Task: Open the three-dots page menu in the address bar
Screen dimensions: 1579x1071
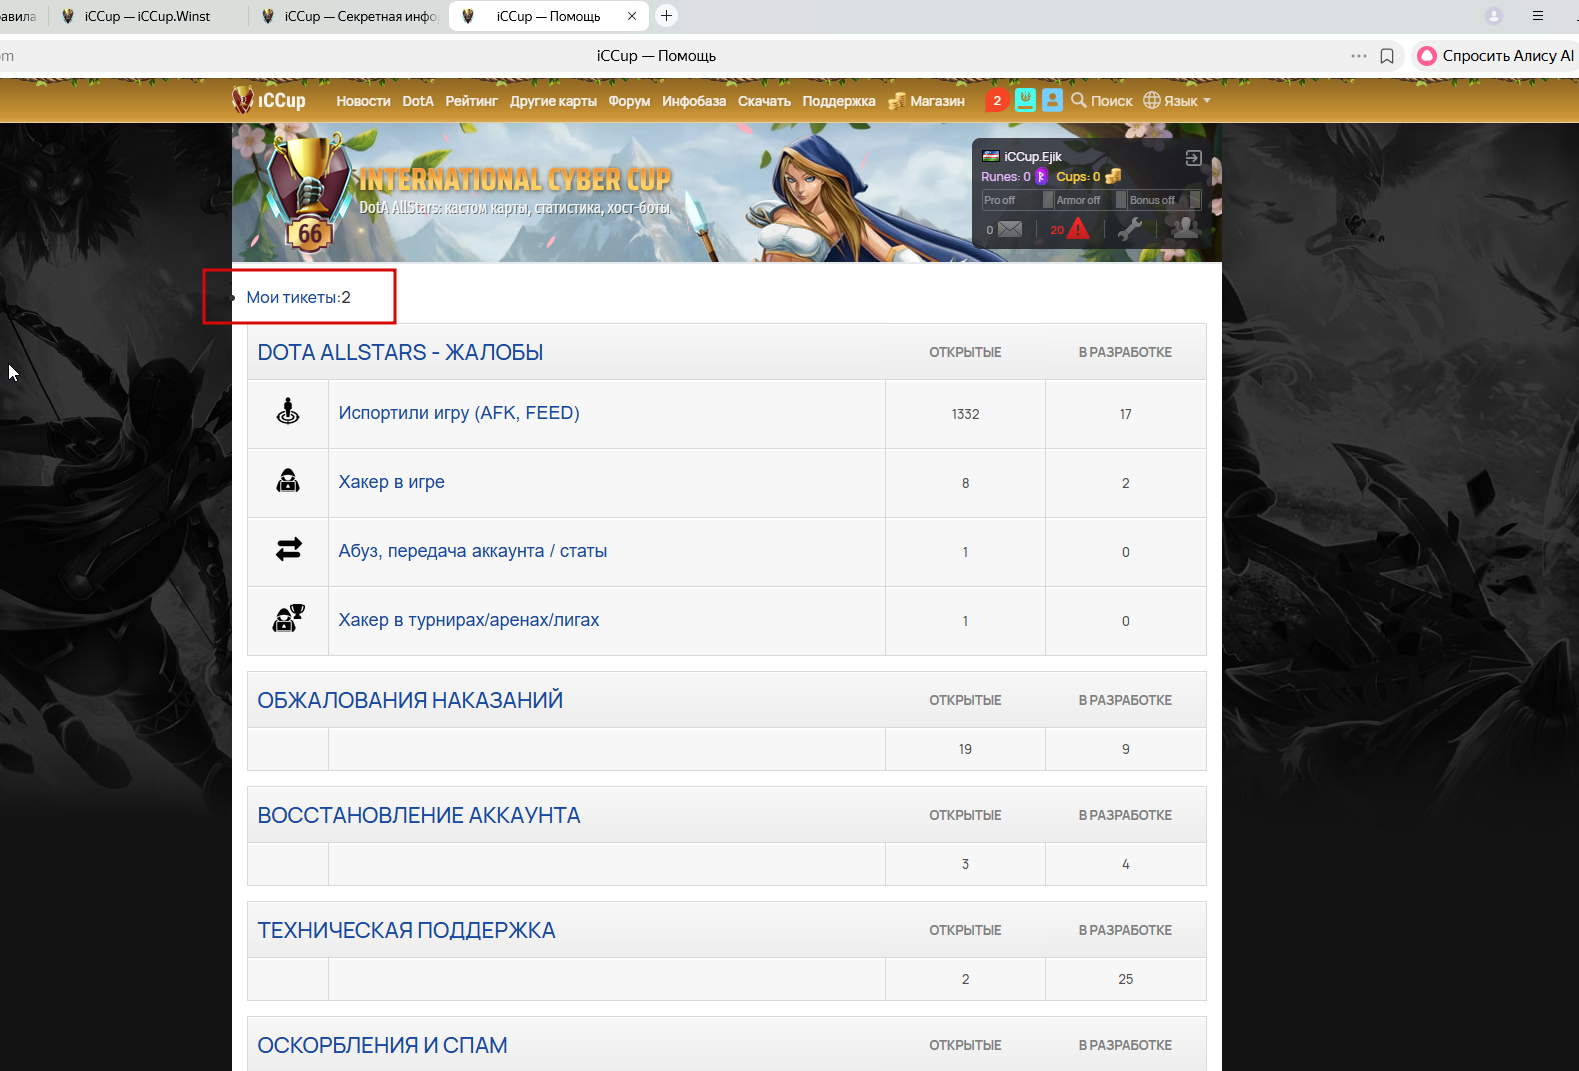Action: [x=1359, y=56]
